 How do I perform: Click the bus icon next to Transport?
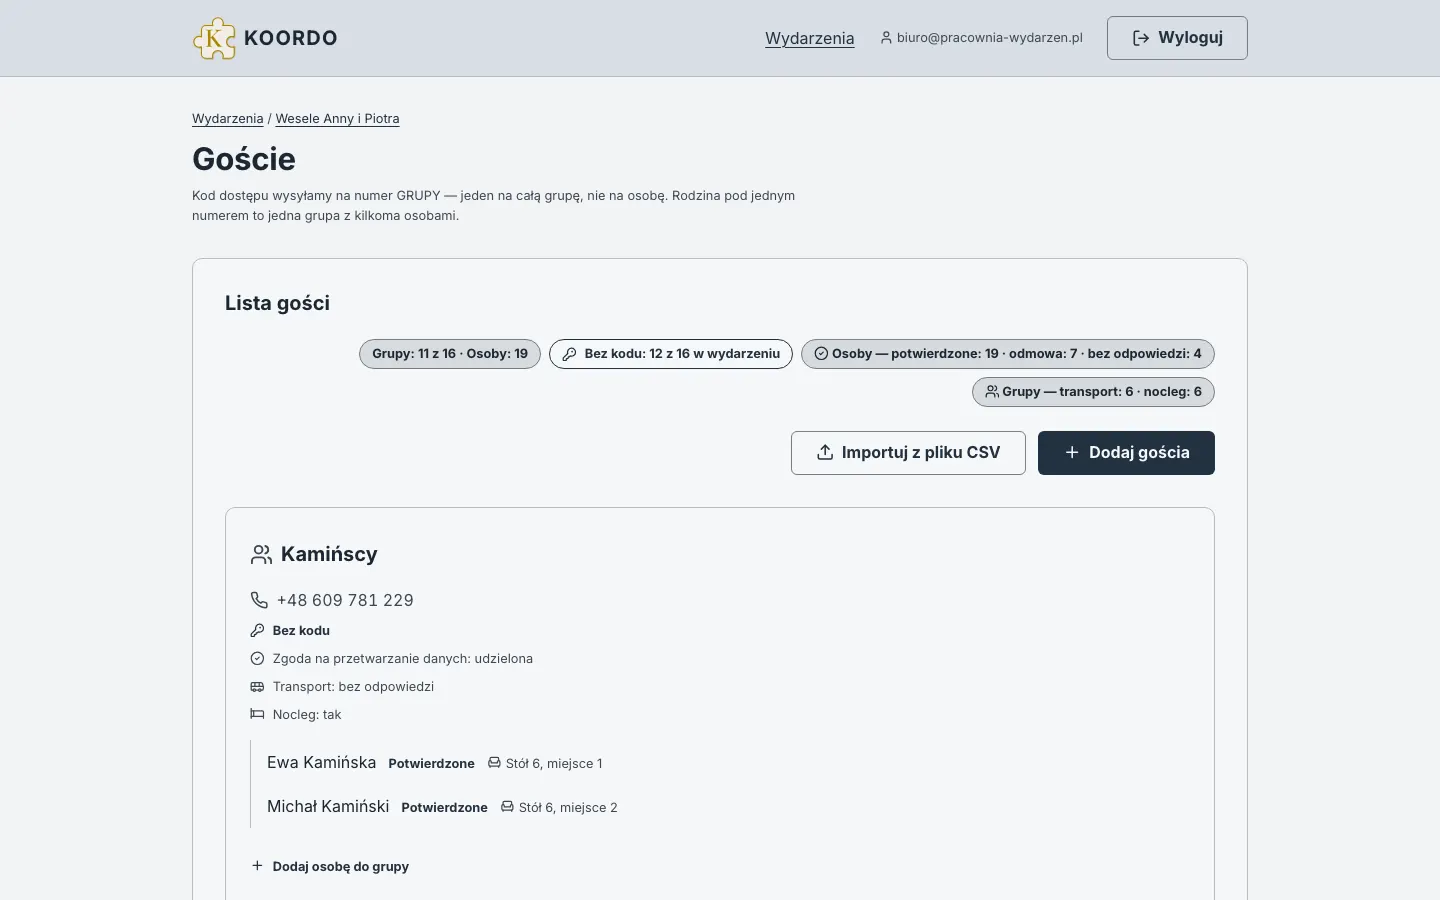click(x=257, y=687)
